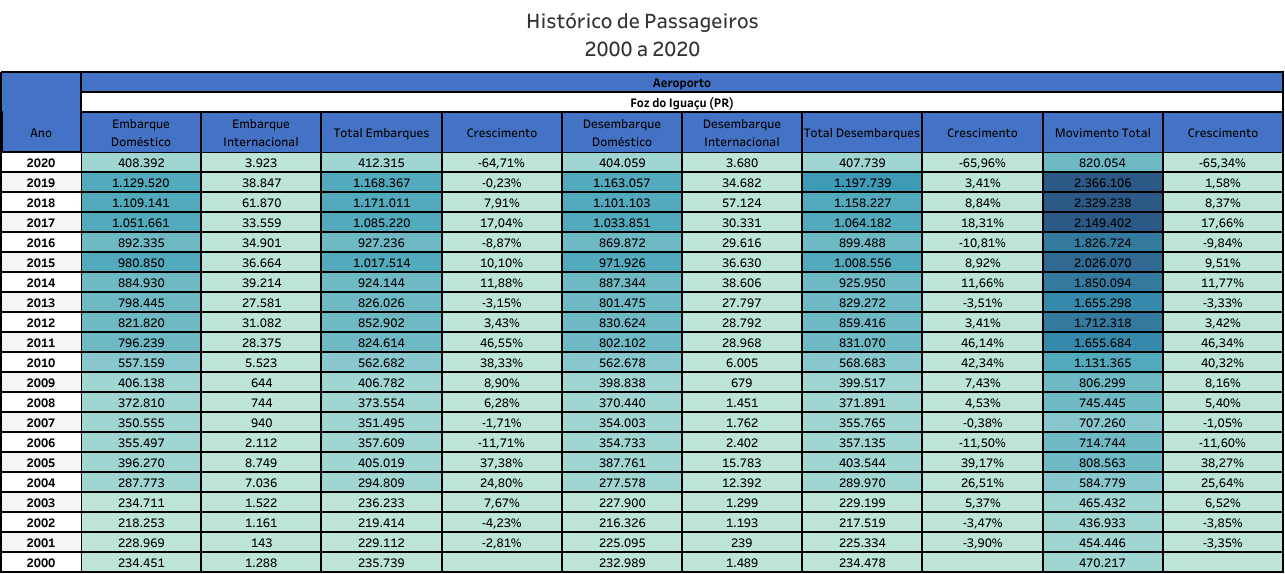Image resolution: width=1285 pixels, height=574 pixels.
Task: Click the Histórico de Passageiros title
Action: (x=642, y=21)
